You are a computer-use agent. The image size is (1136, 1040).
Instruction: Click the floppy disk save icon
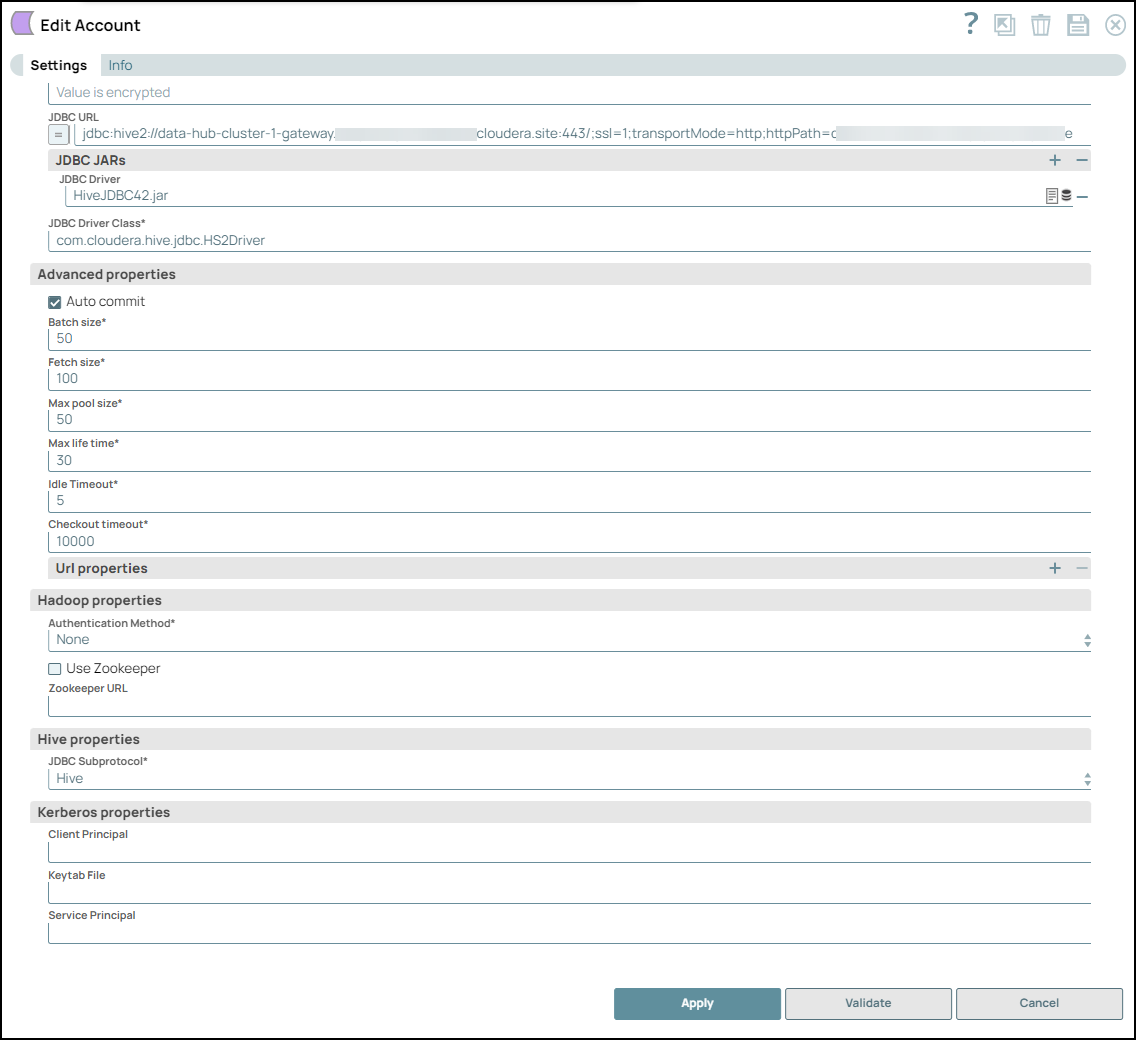1078,26
